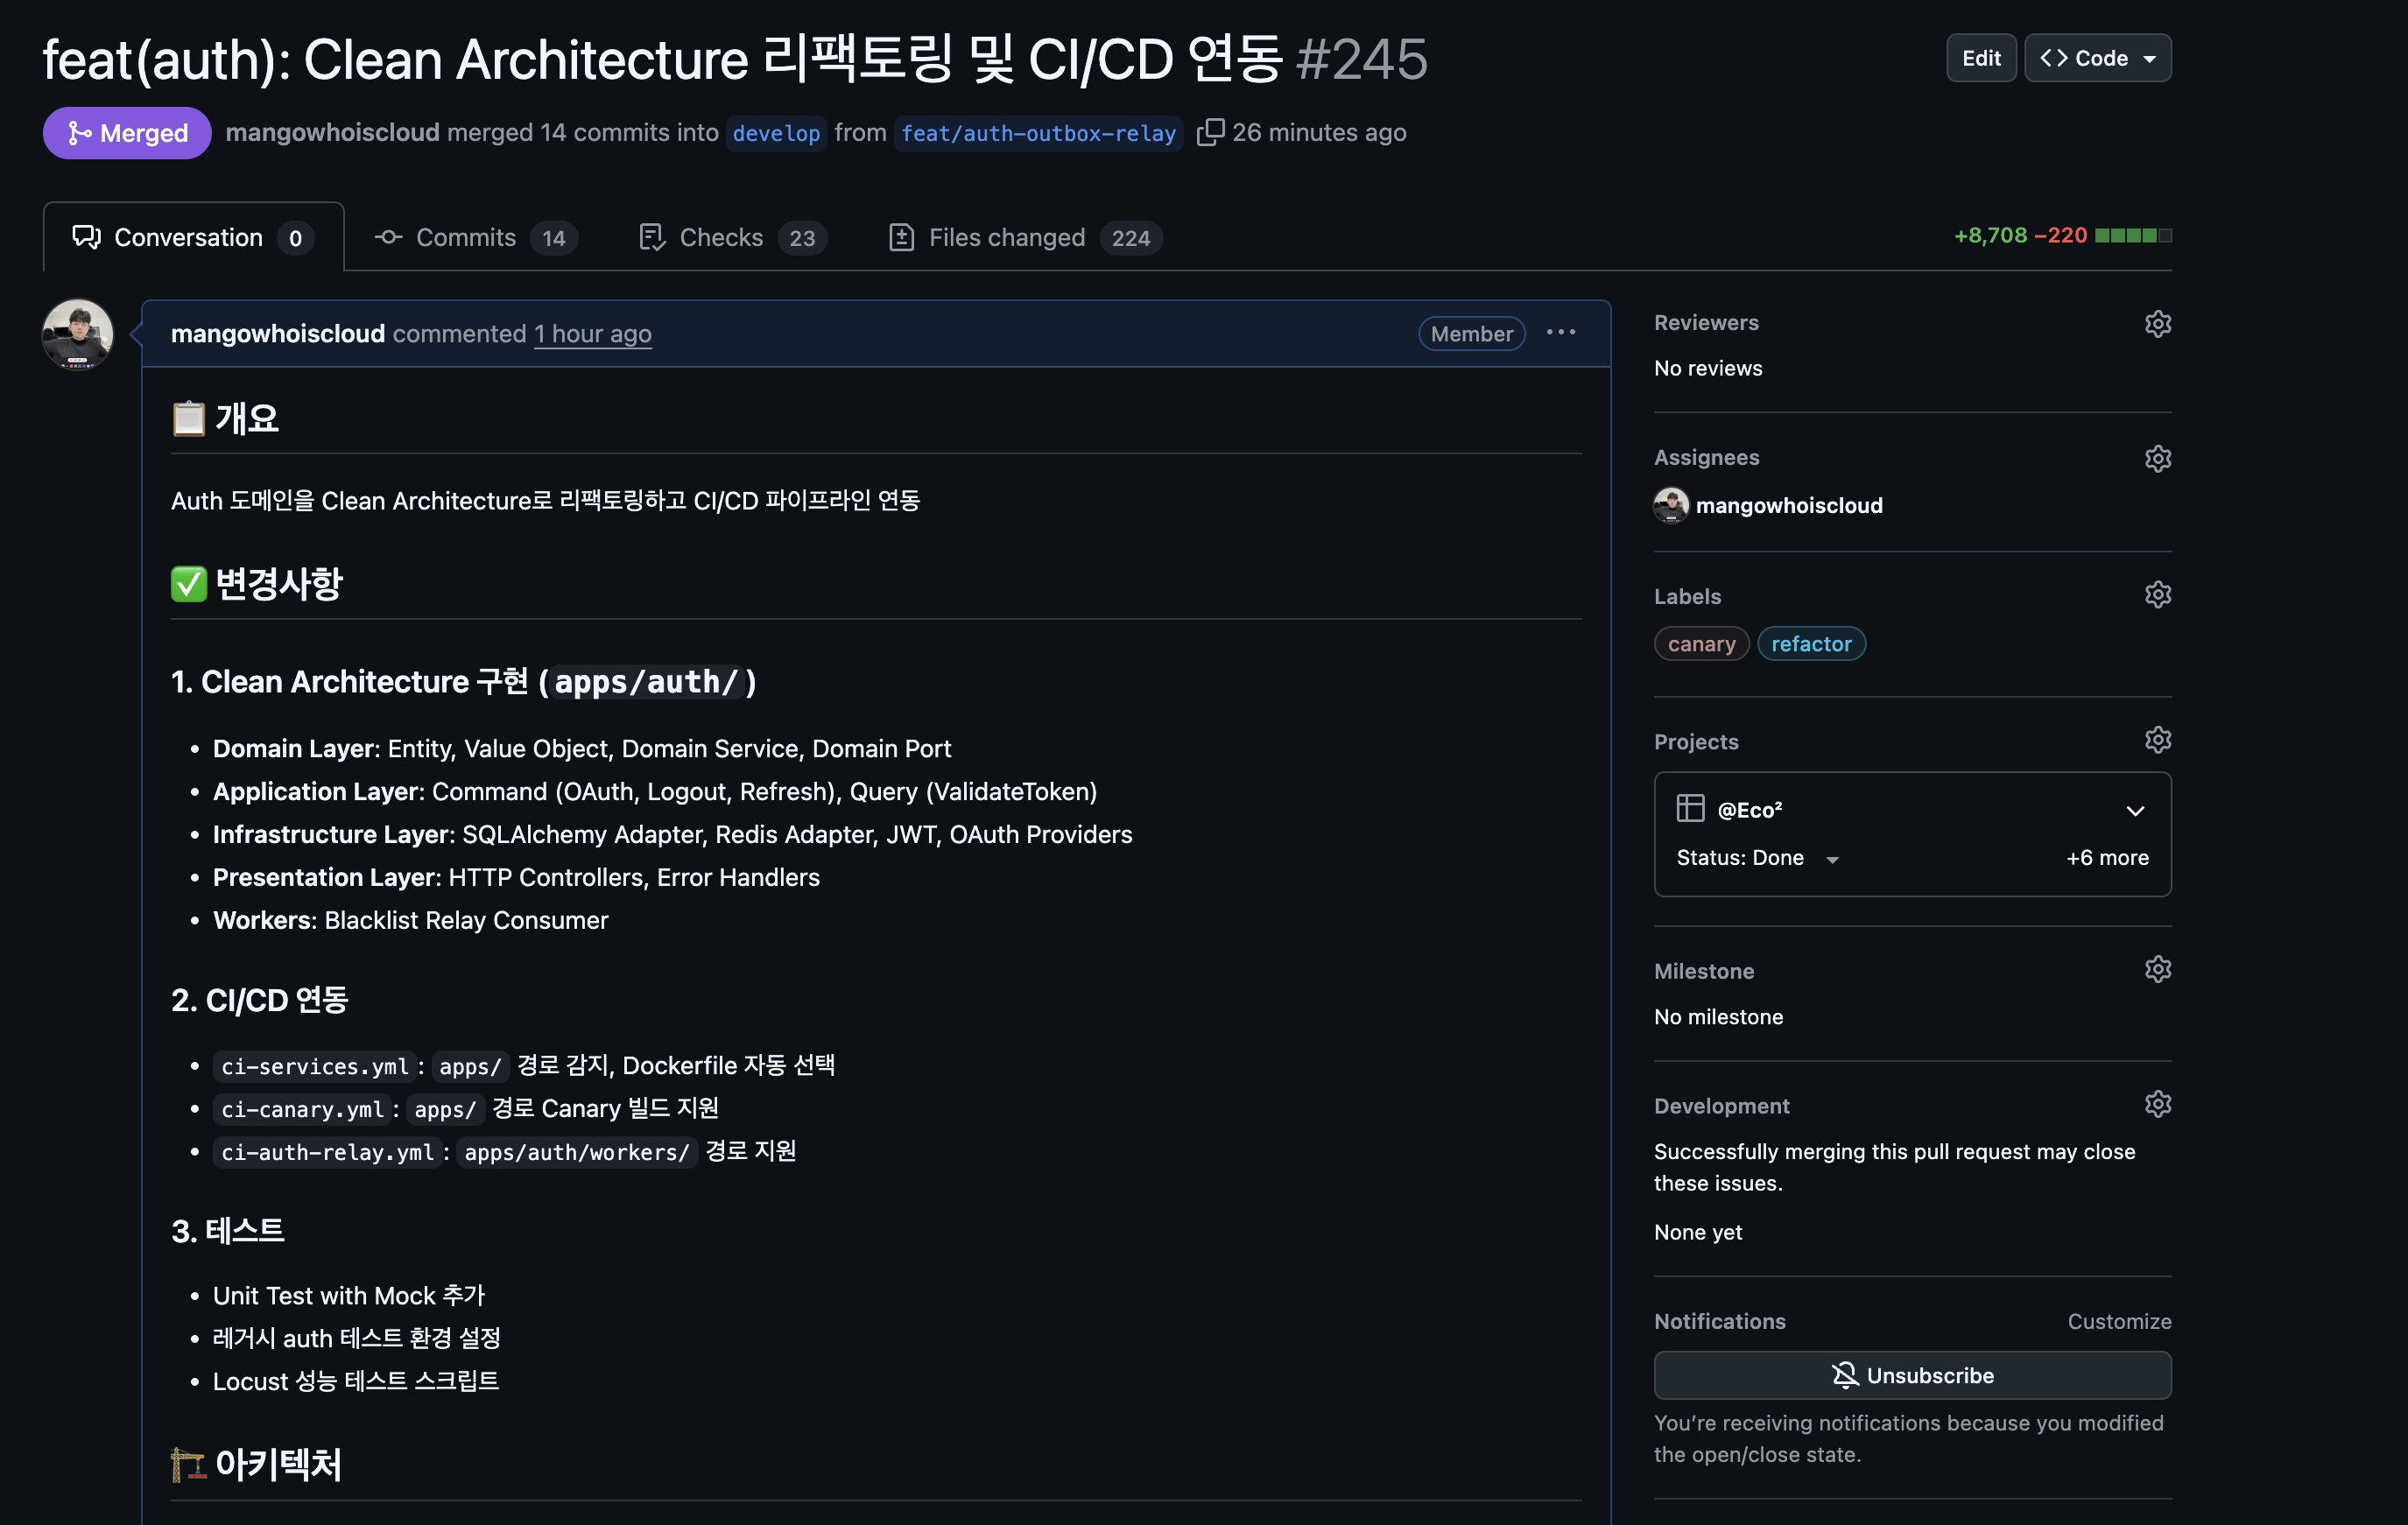This screenshot has height=1525, width=2408.
Task: Open Labels gear settings
Action: point(2157,595)
